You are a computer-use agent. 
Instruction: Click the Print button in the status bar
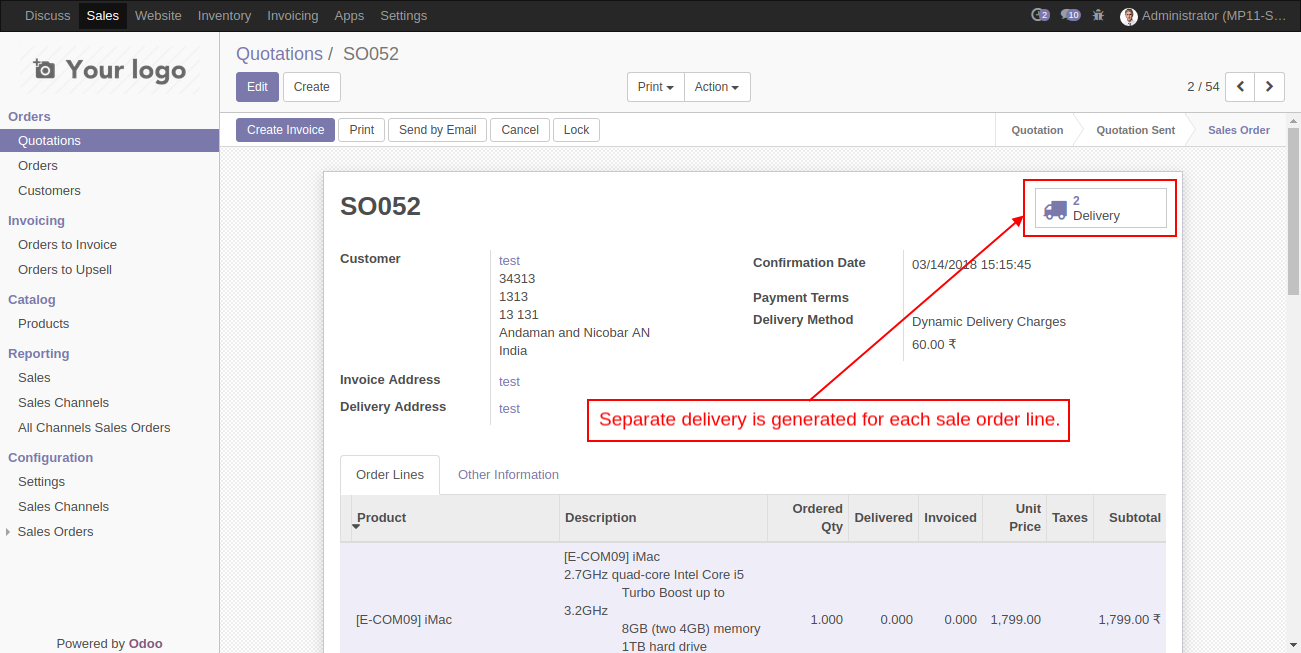[362, 130]
